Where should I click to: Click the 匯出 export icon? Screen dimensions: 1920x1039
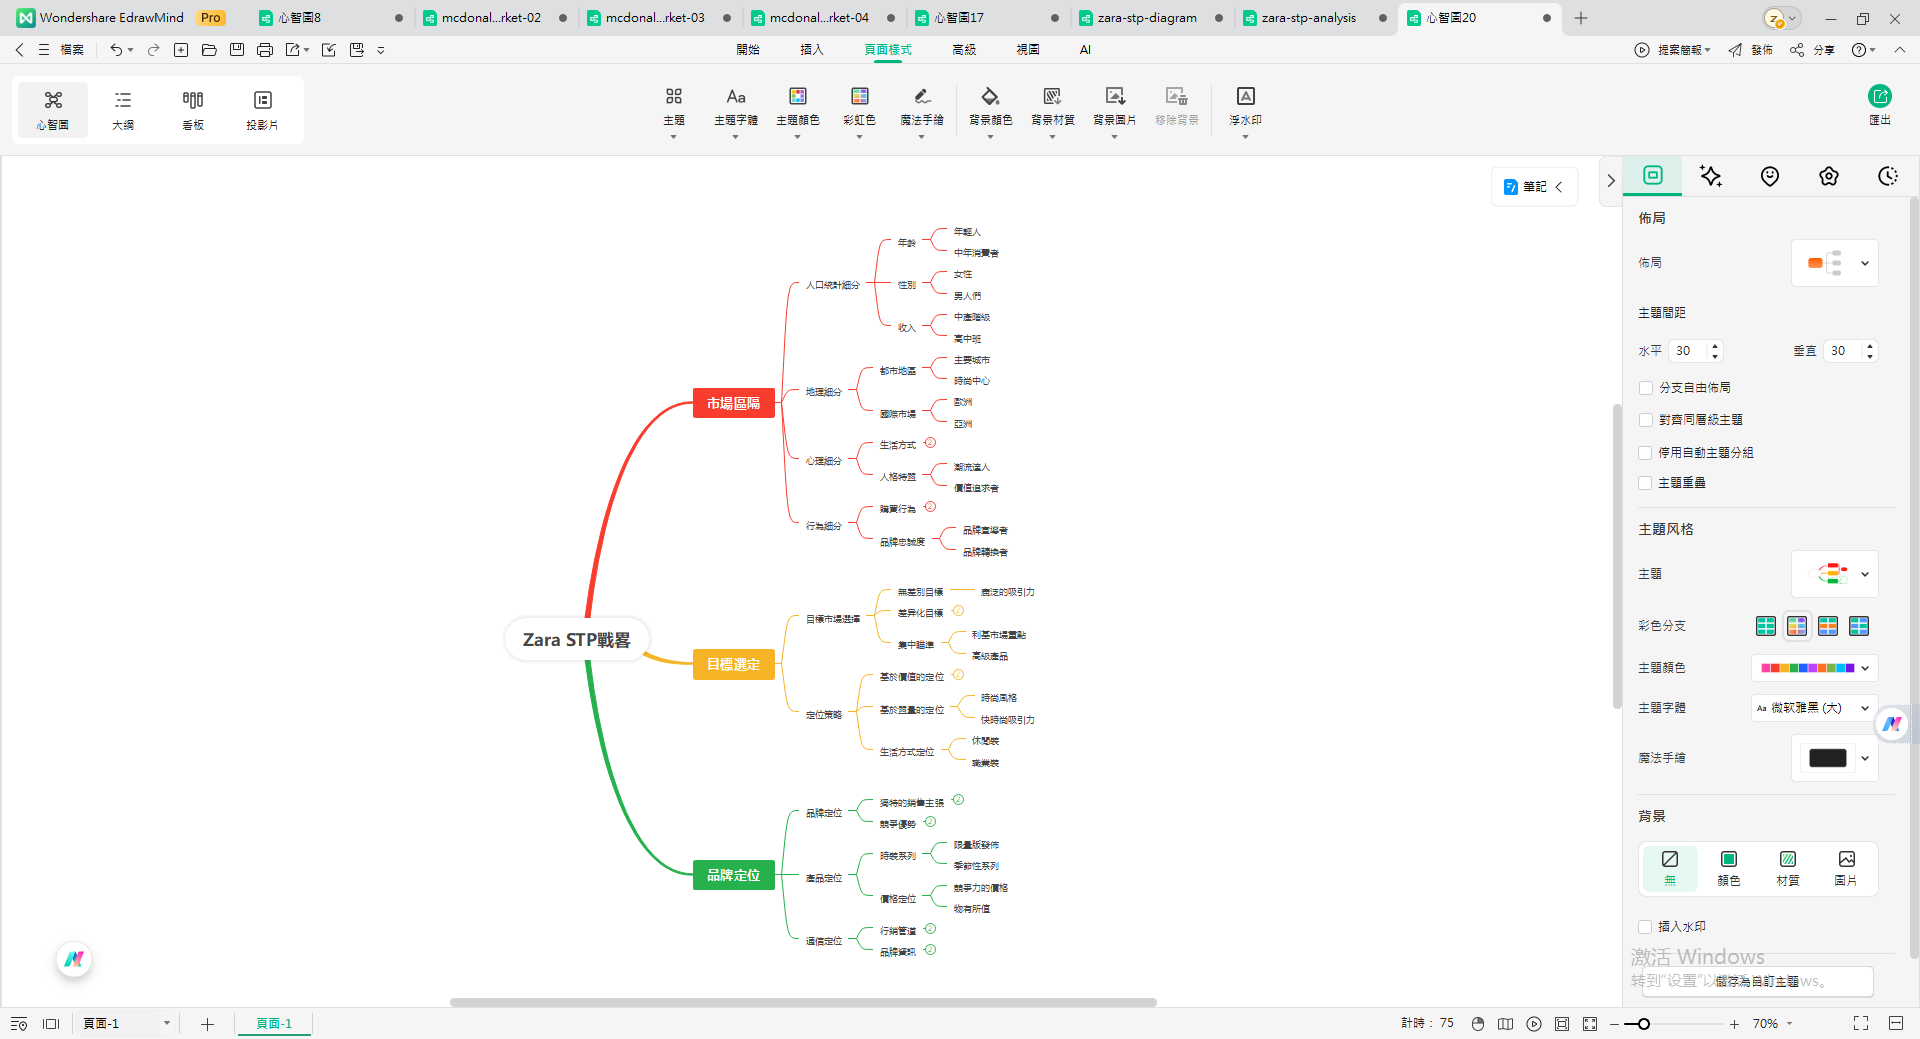(x=1879, y=97)
